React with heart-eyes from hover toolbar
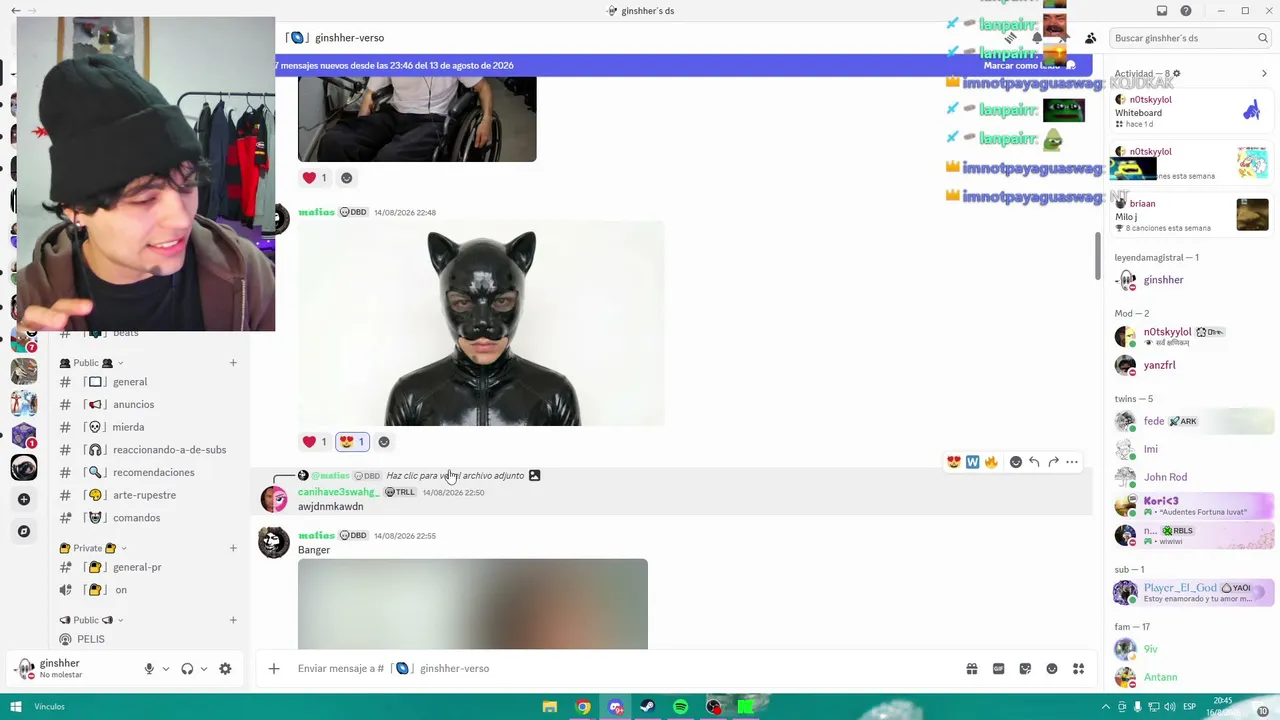This screenshot has width=1280, height=720. (x=954, y=462)
